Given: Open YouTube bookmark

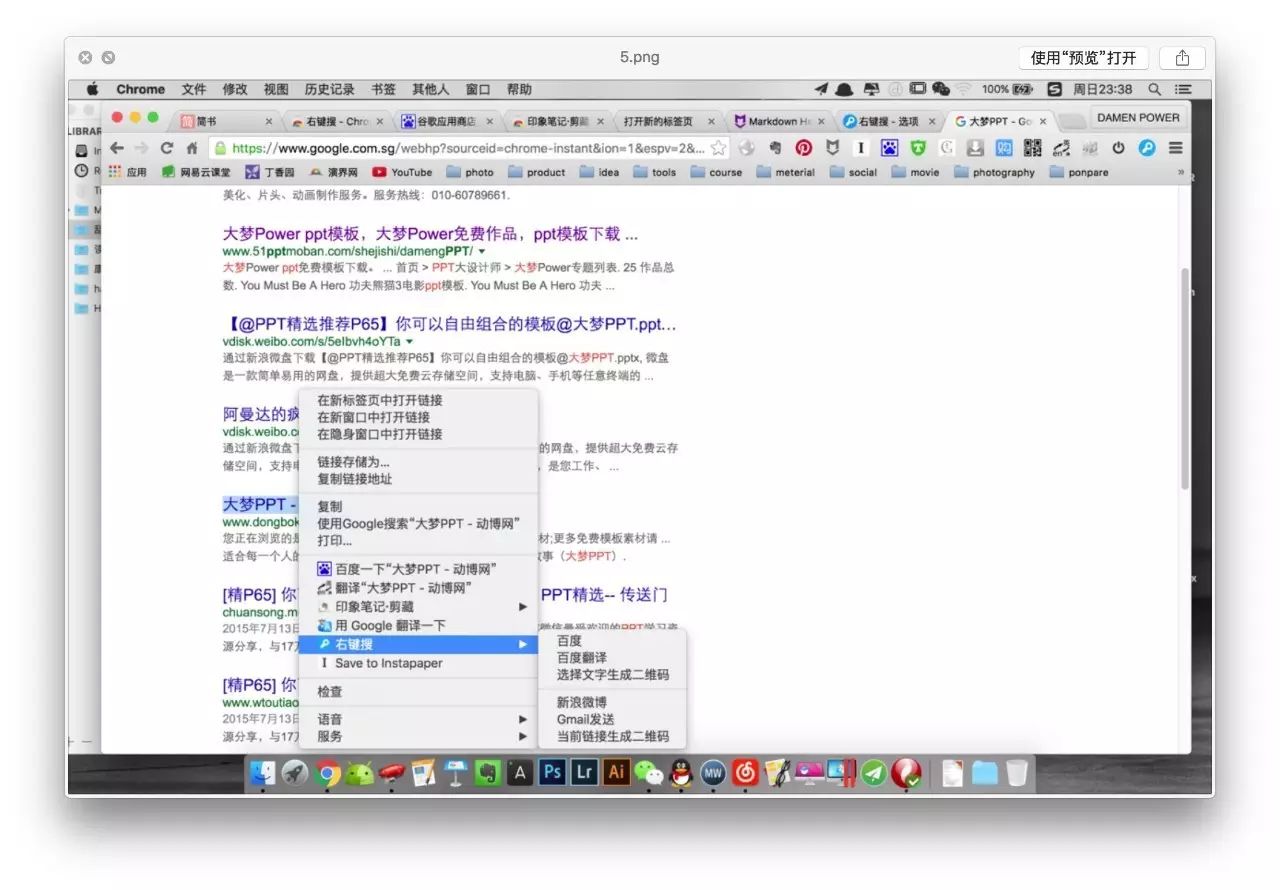Looking at the screenshot, I should pos(402,172).
